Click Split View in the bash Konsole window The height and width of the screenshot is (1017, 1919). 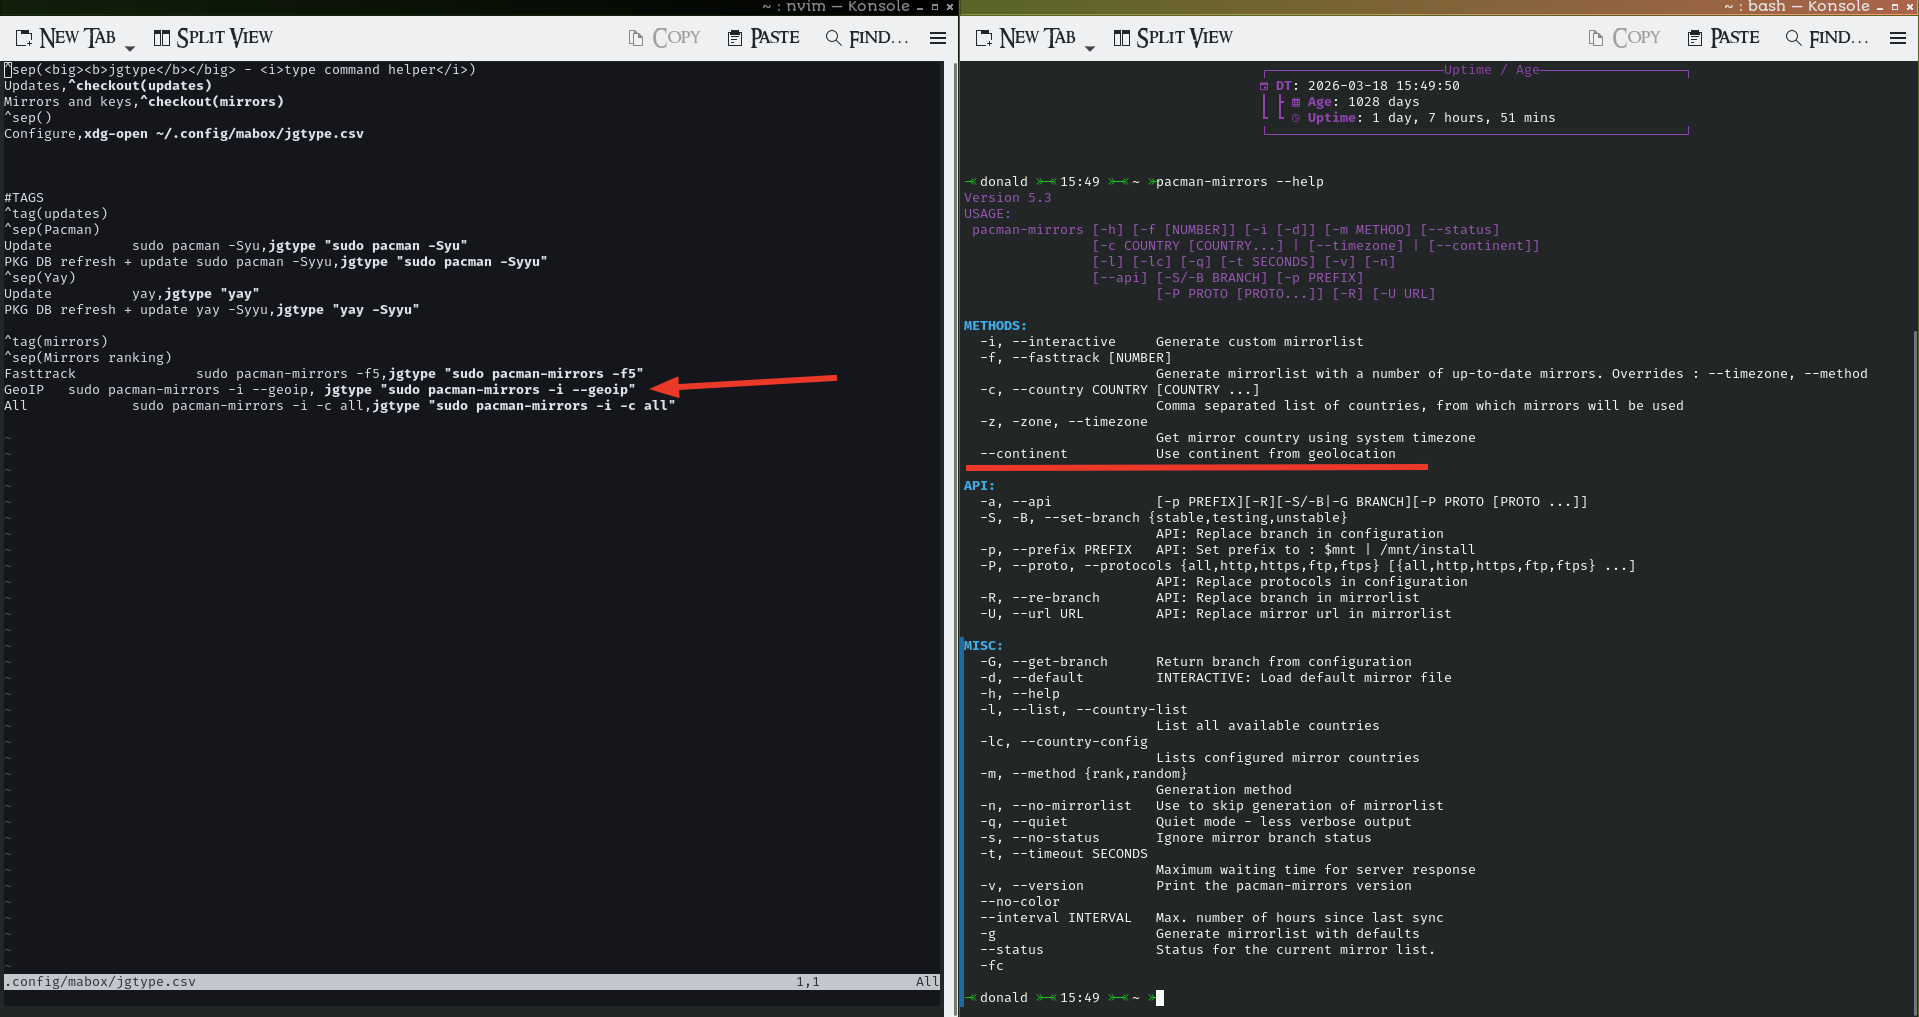click(1172, 38)
